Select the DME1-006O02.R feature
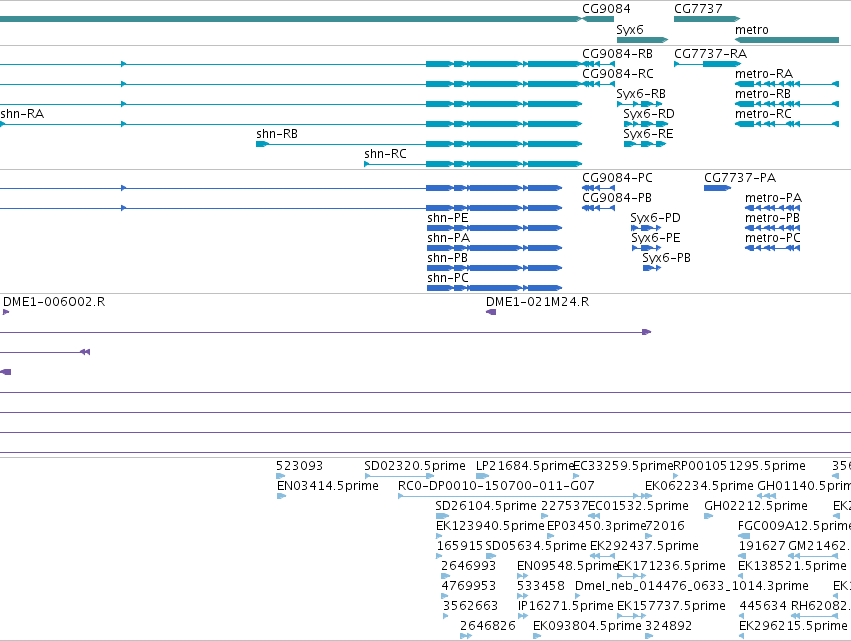The height and width of the screenshot is (641, 851). [x=6, y=312]
